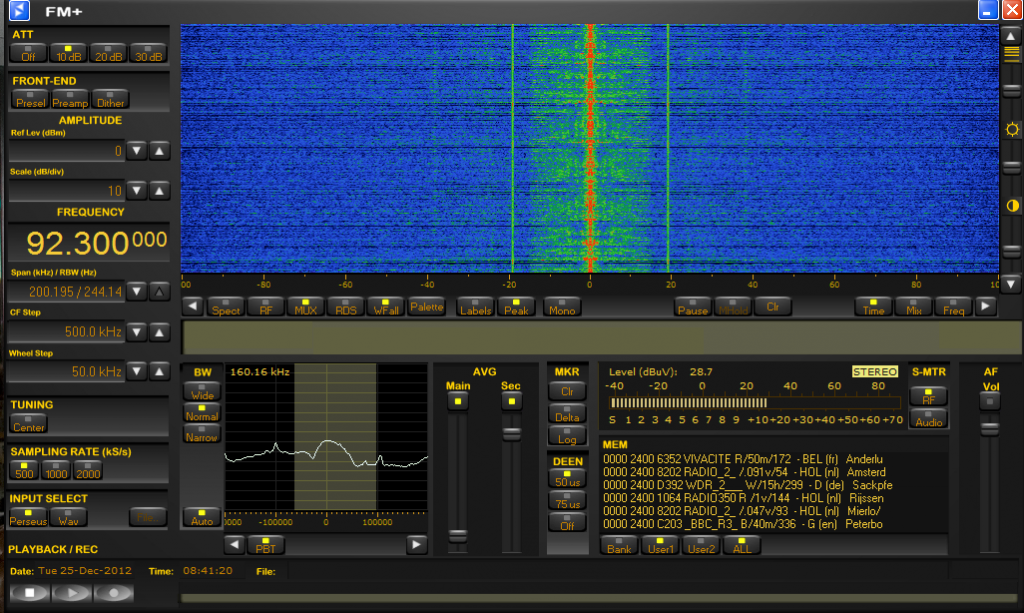Switch de-emphasis to 75 us
Viewport: 1024px width, 613px height.
pos(566,500)
